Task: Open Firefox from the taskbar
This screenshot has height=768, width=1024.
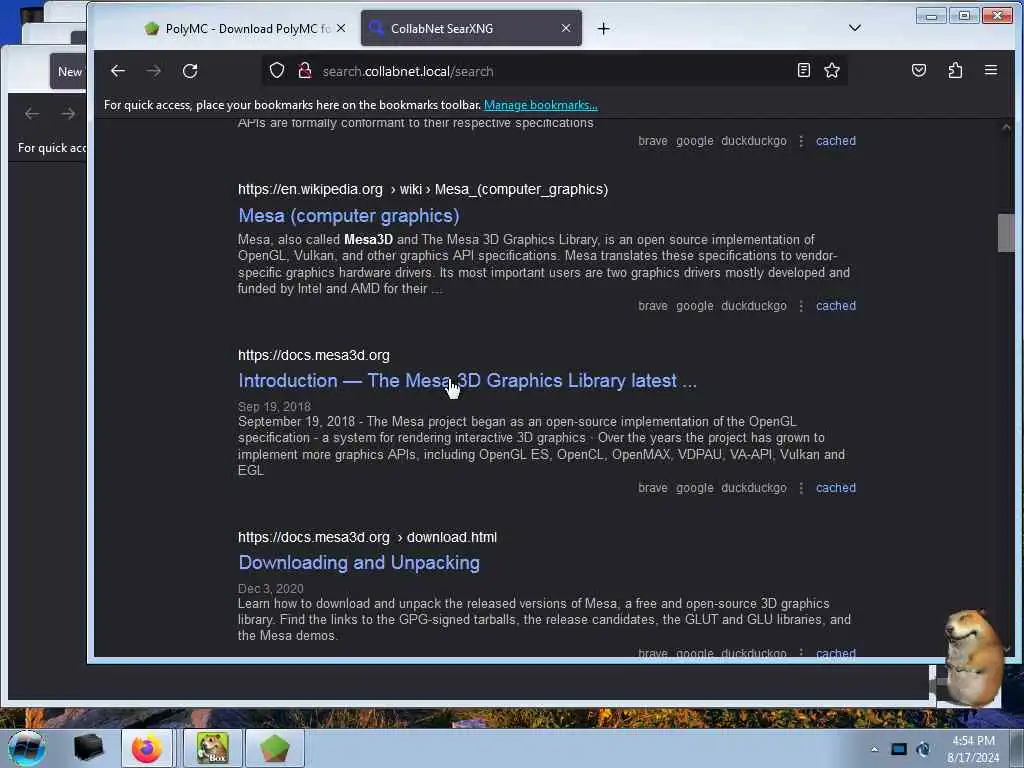Action: (x=147, y=748)
